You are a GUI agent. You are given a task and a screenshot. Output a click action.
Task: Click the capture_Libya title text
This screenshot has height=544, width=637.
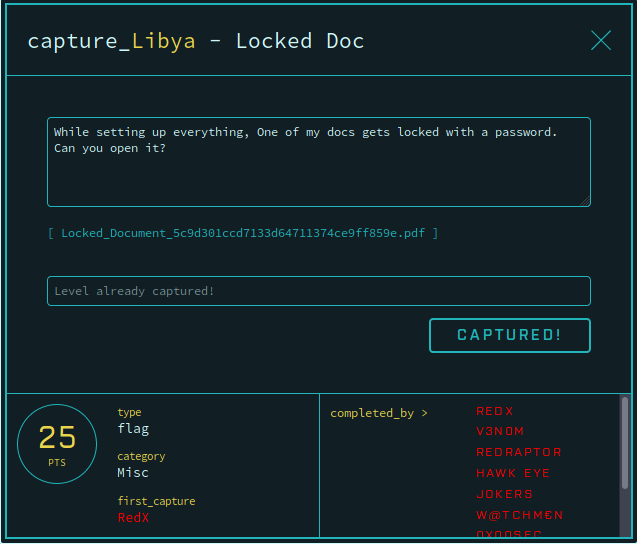click(111, 41)
